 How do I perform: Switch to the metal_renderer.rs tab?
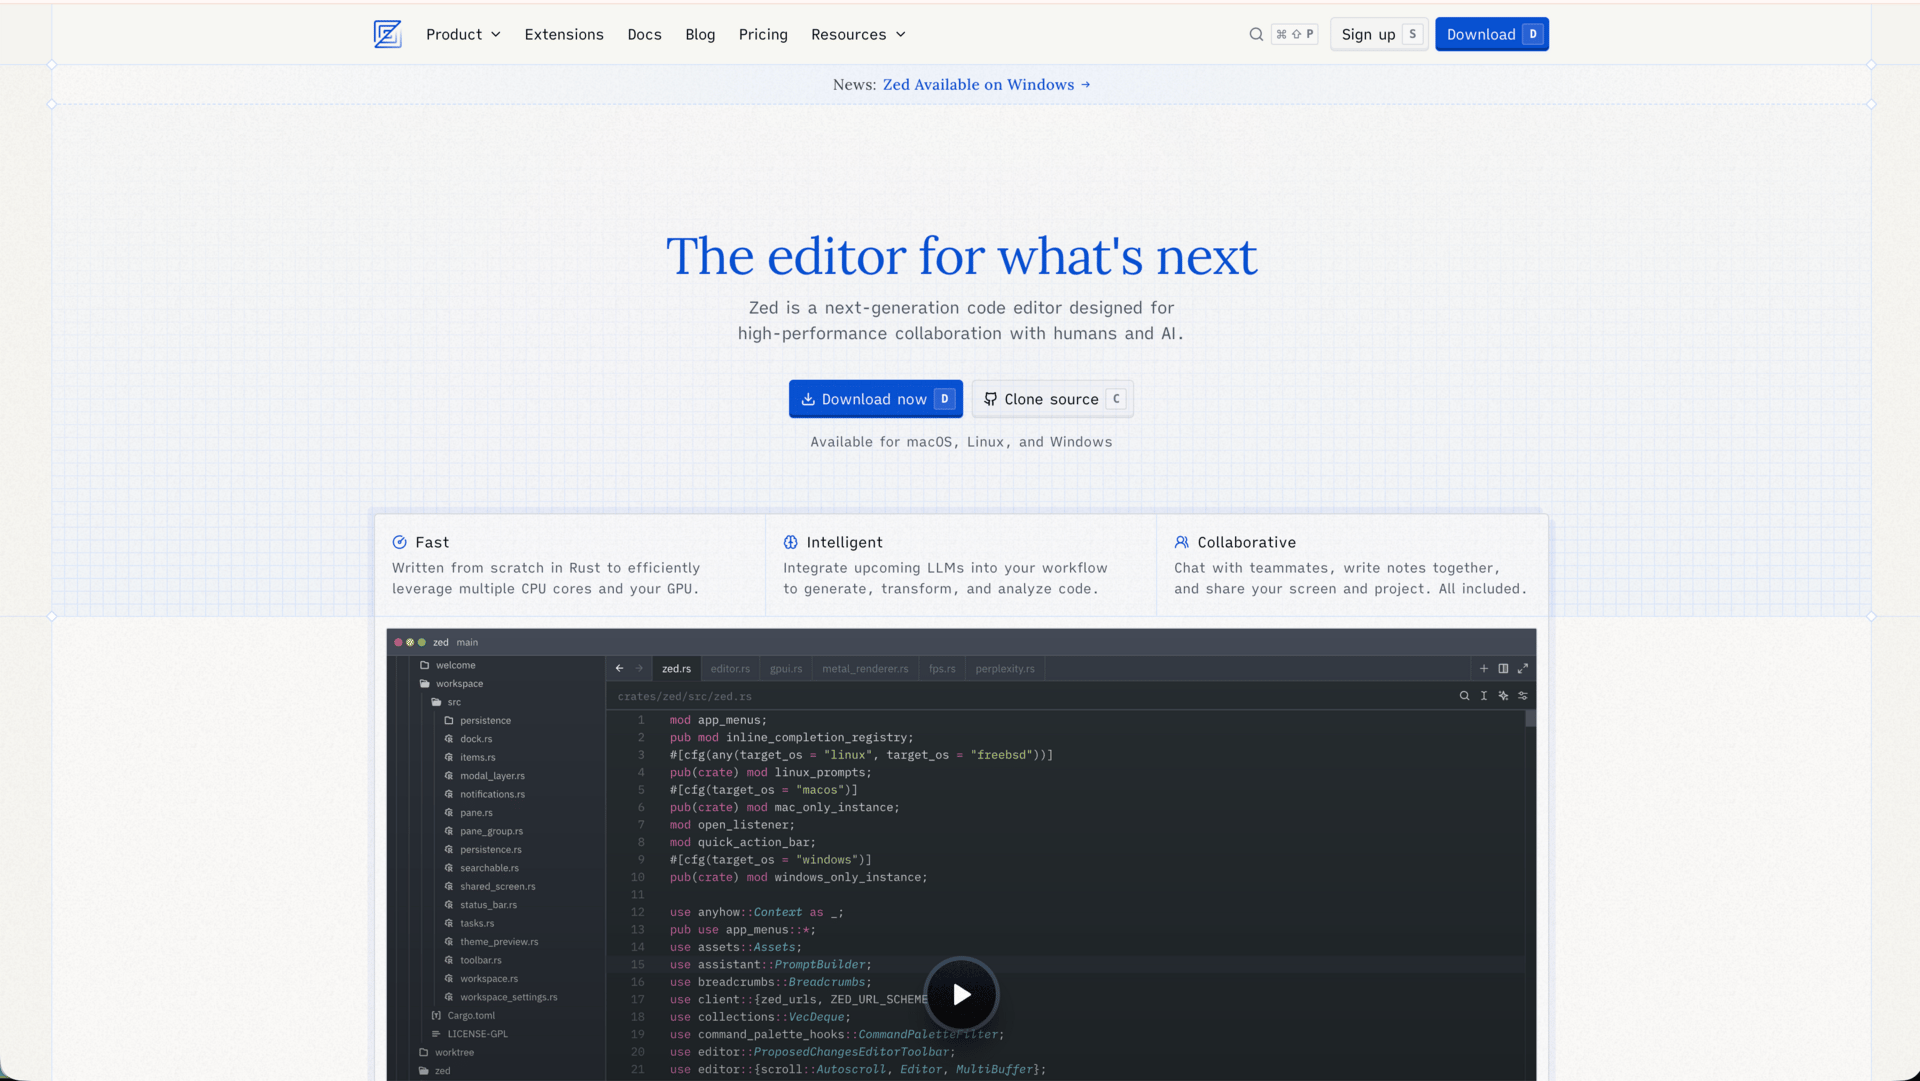click(x=865, y=668)
